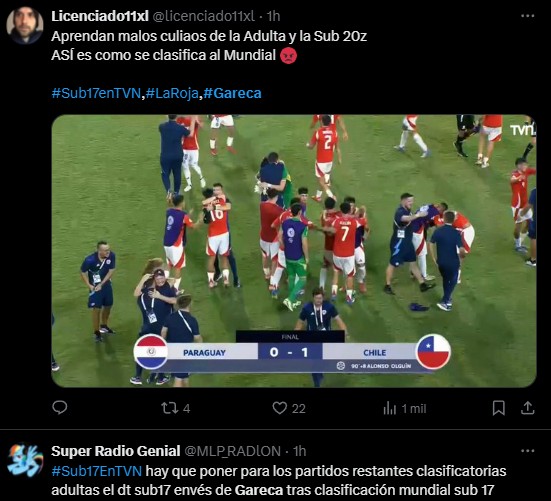551x501 pixels.
Task: Open more options on Super Radio Genial tweet
Action: (x=527, y=451)
